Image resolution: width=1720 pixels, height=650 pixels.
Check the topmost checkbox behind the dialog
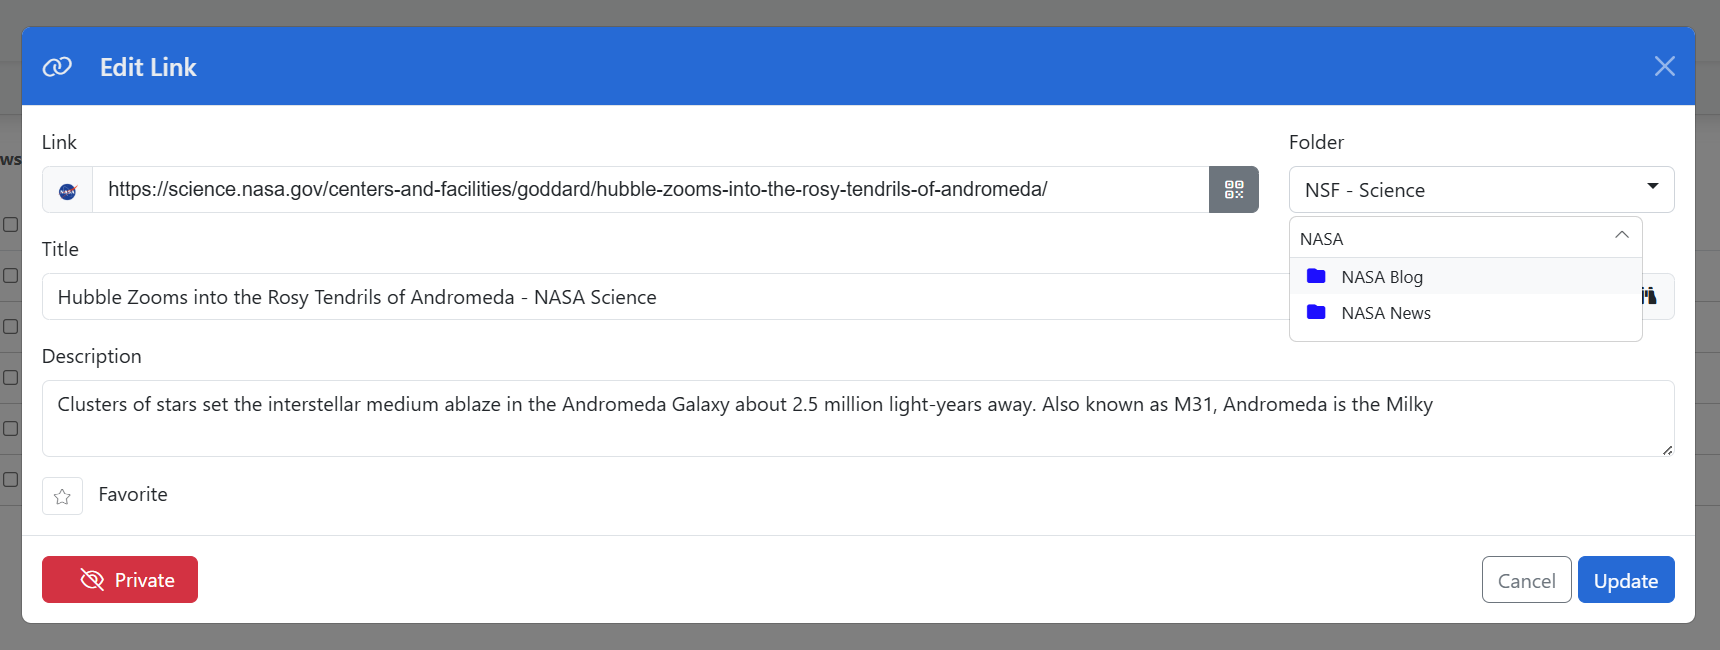coord(10,224)
